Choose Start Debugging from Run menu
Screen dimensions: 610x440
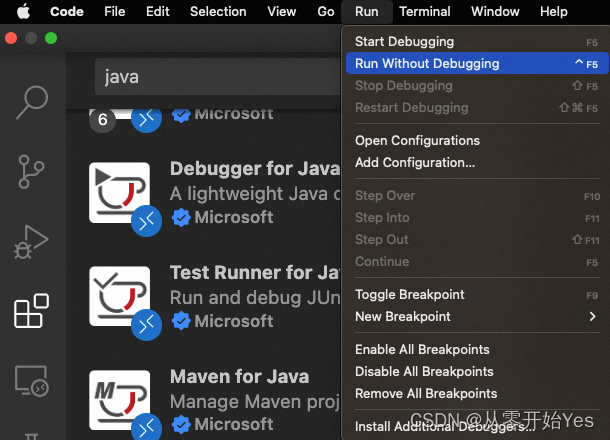(x=477, y=42)
